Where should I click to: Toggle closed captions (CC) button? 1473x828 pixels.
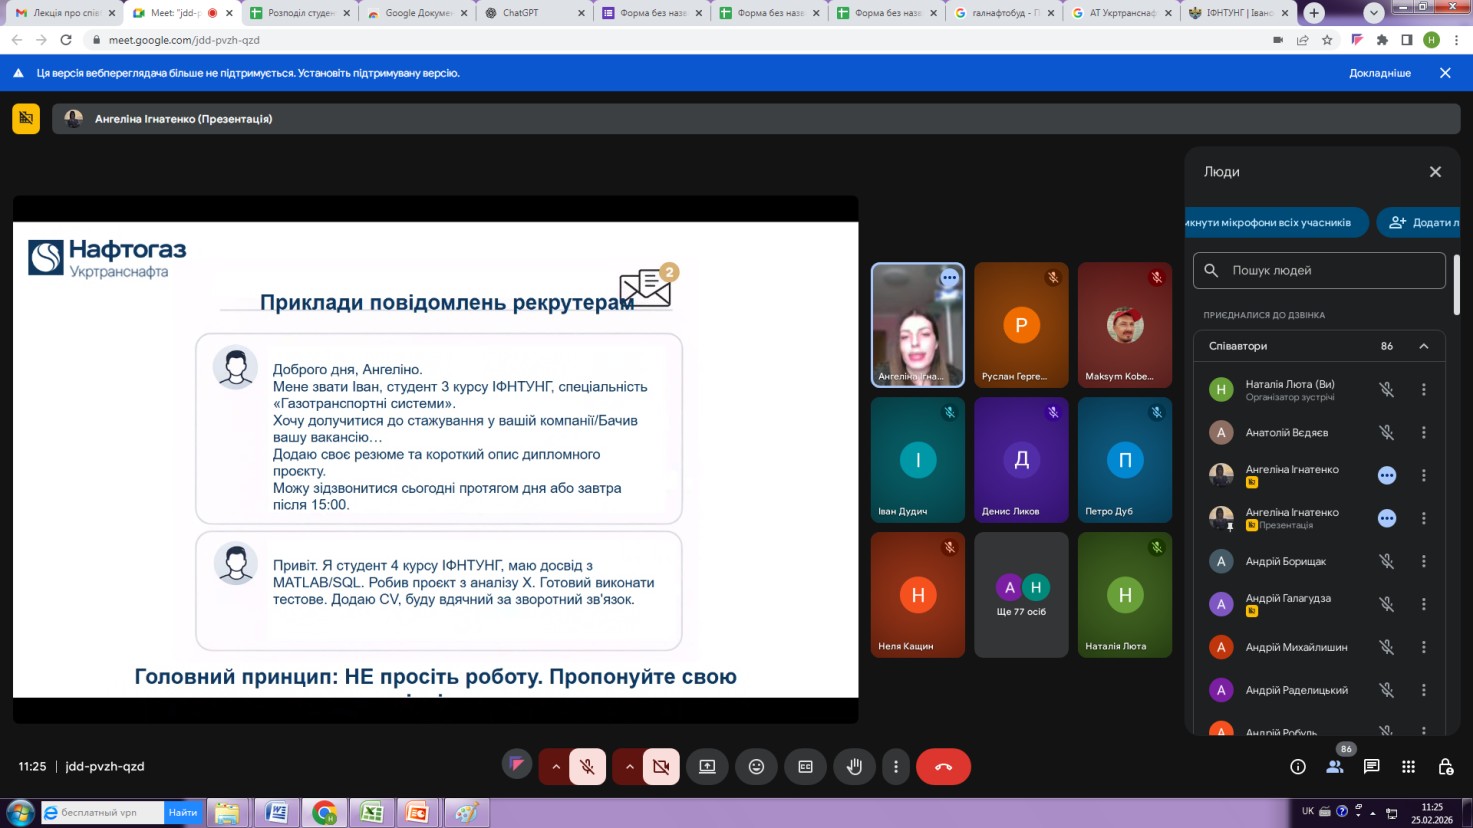805,767
